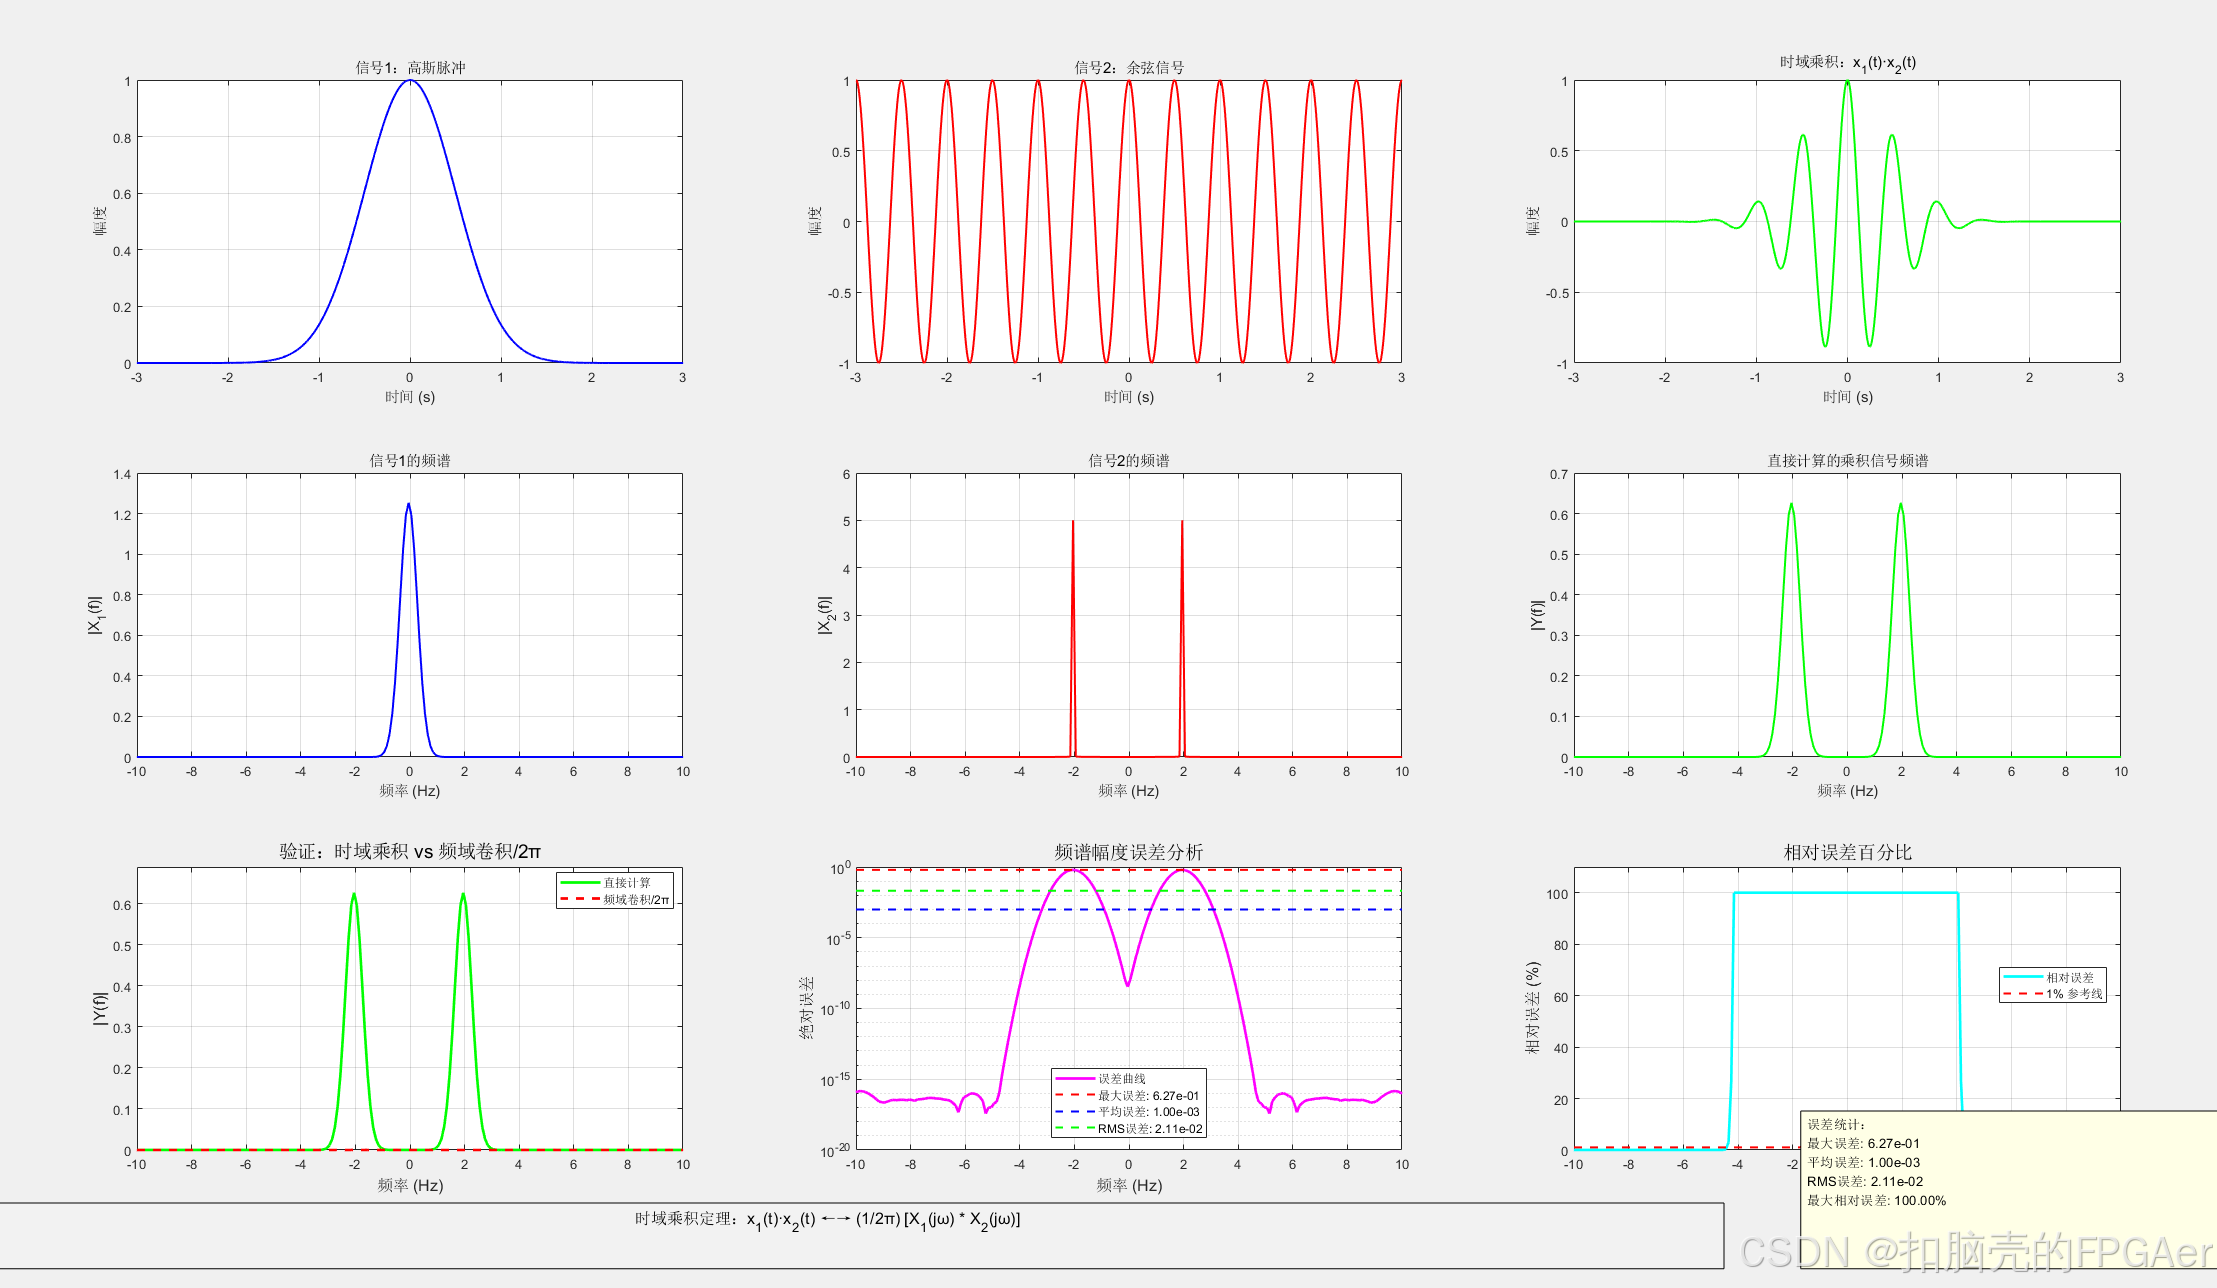Viewport: 2217px width, 1288px height.
Task: Click the '直接计算' legend entry
Action: [x=626, y=882]
